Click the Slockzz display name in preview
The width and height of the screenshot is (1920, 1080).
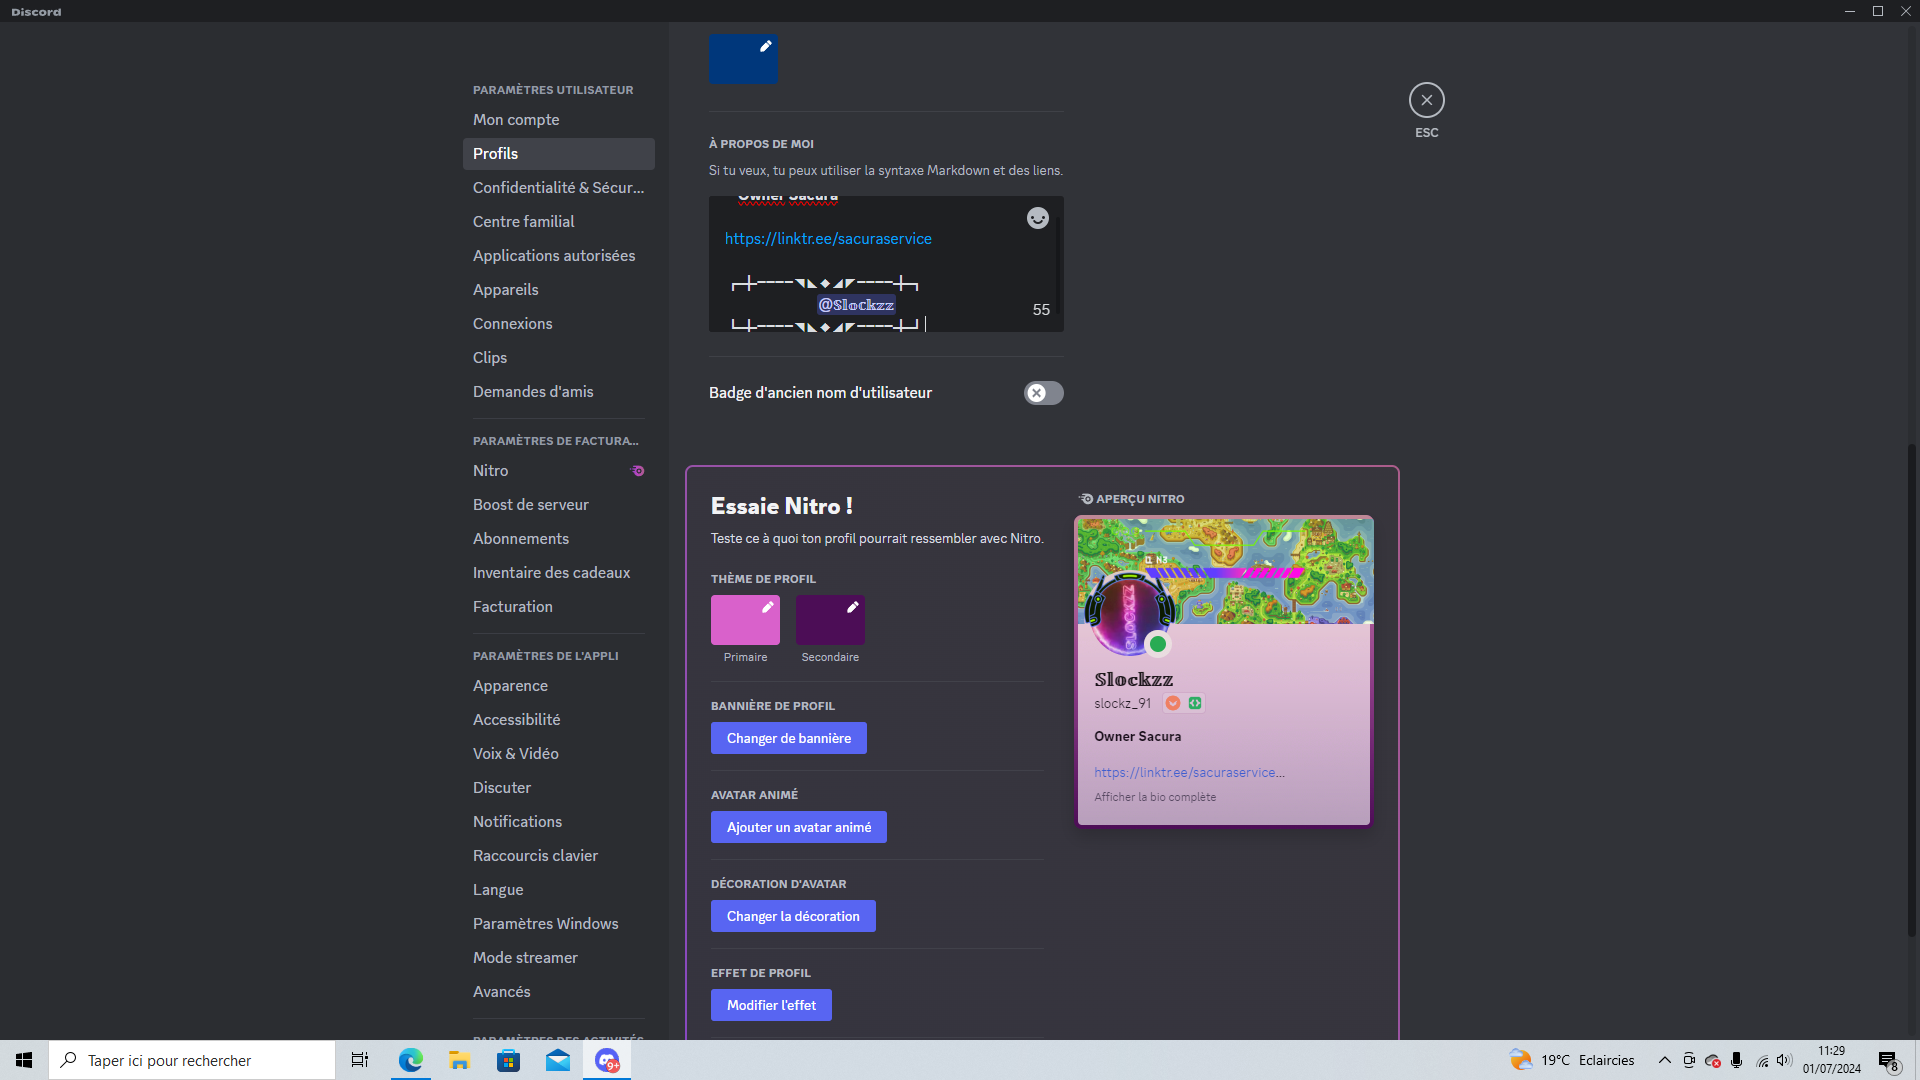[x=1134, y=680]
